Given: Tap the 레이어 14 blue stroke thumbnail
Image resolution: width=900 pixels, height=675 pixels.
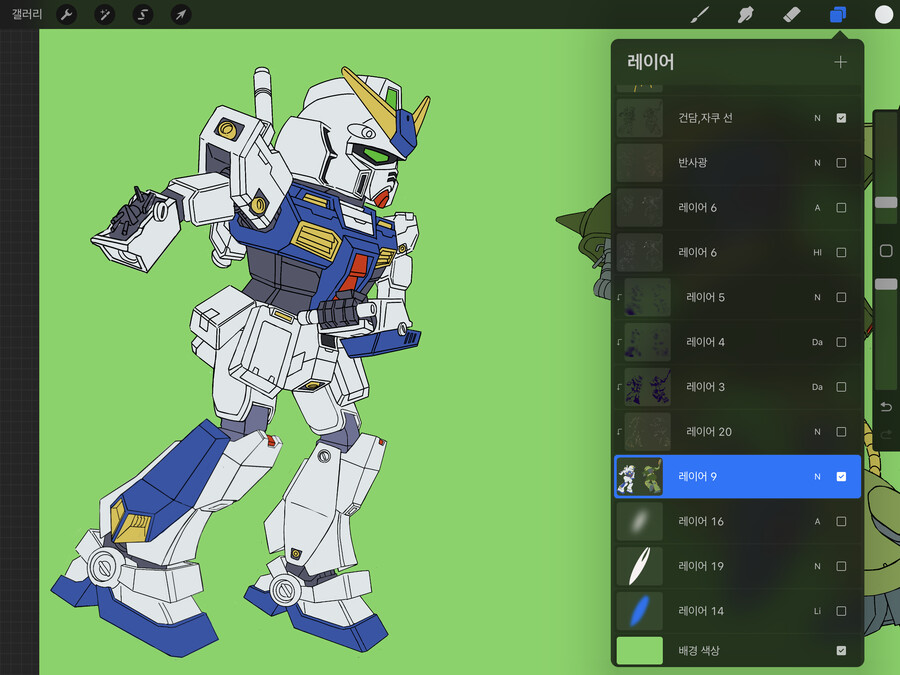Looking at the screenshot, I should coord(639,611).
